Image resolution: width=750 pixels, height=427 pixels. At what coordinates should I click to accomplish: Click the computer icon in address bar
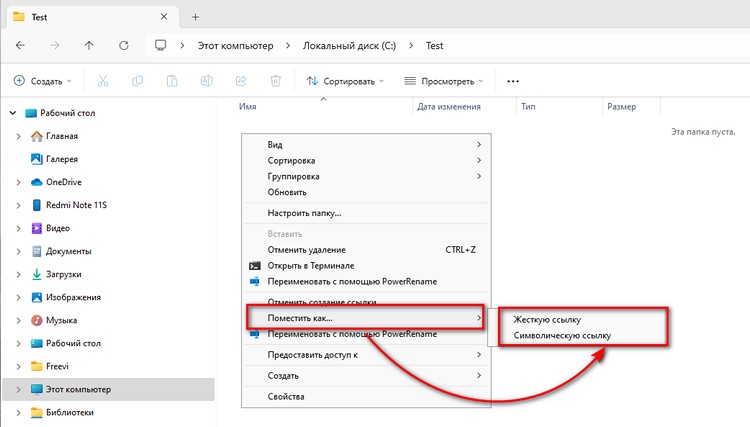pos(161,45)
